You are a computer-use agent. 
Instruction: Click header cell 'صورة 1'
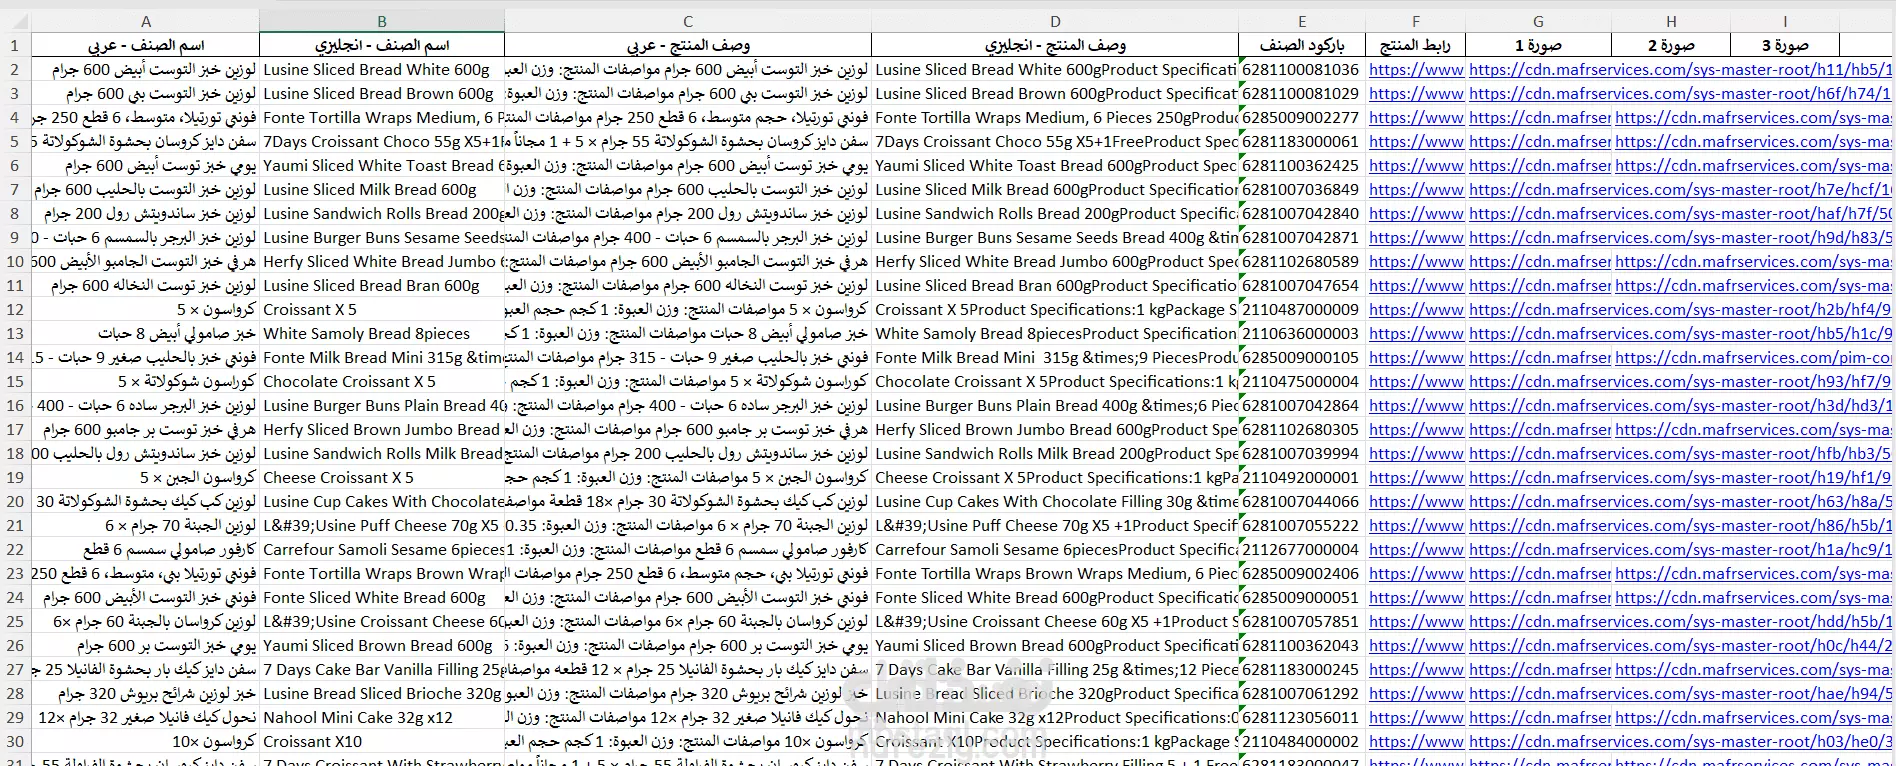click(x=1538, y=45)
